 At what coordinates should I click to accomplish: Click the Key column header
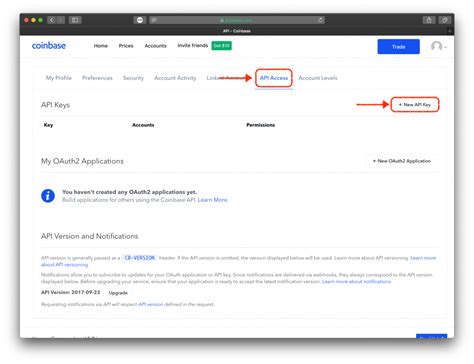[48, 125]
